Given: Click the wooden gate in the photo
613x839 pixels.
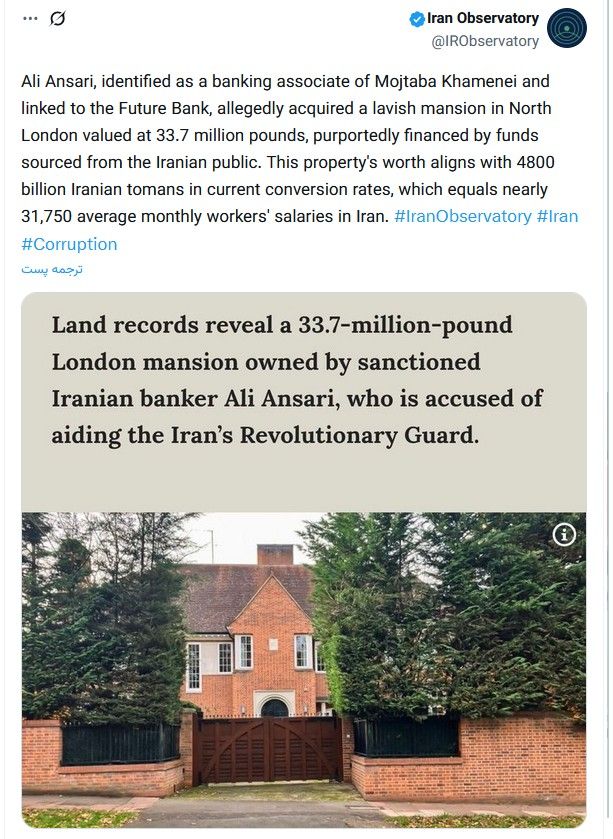Looking at the screenshot, I should pos(268,749).
